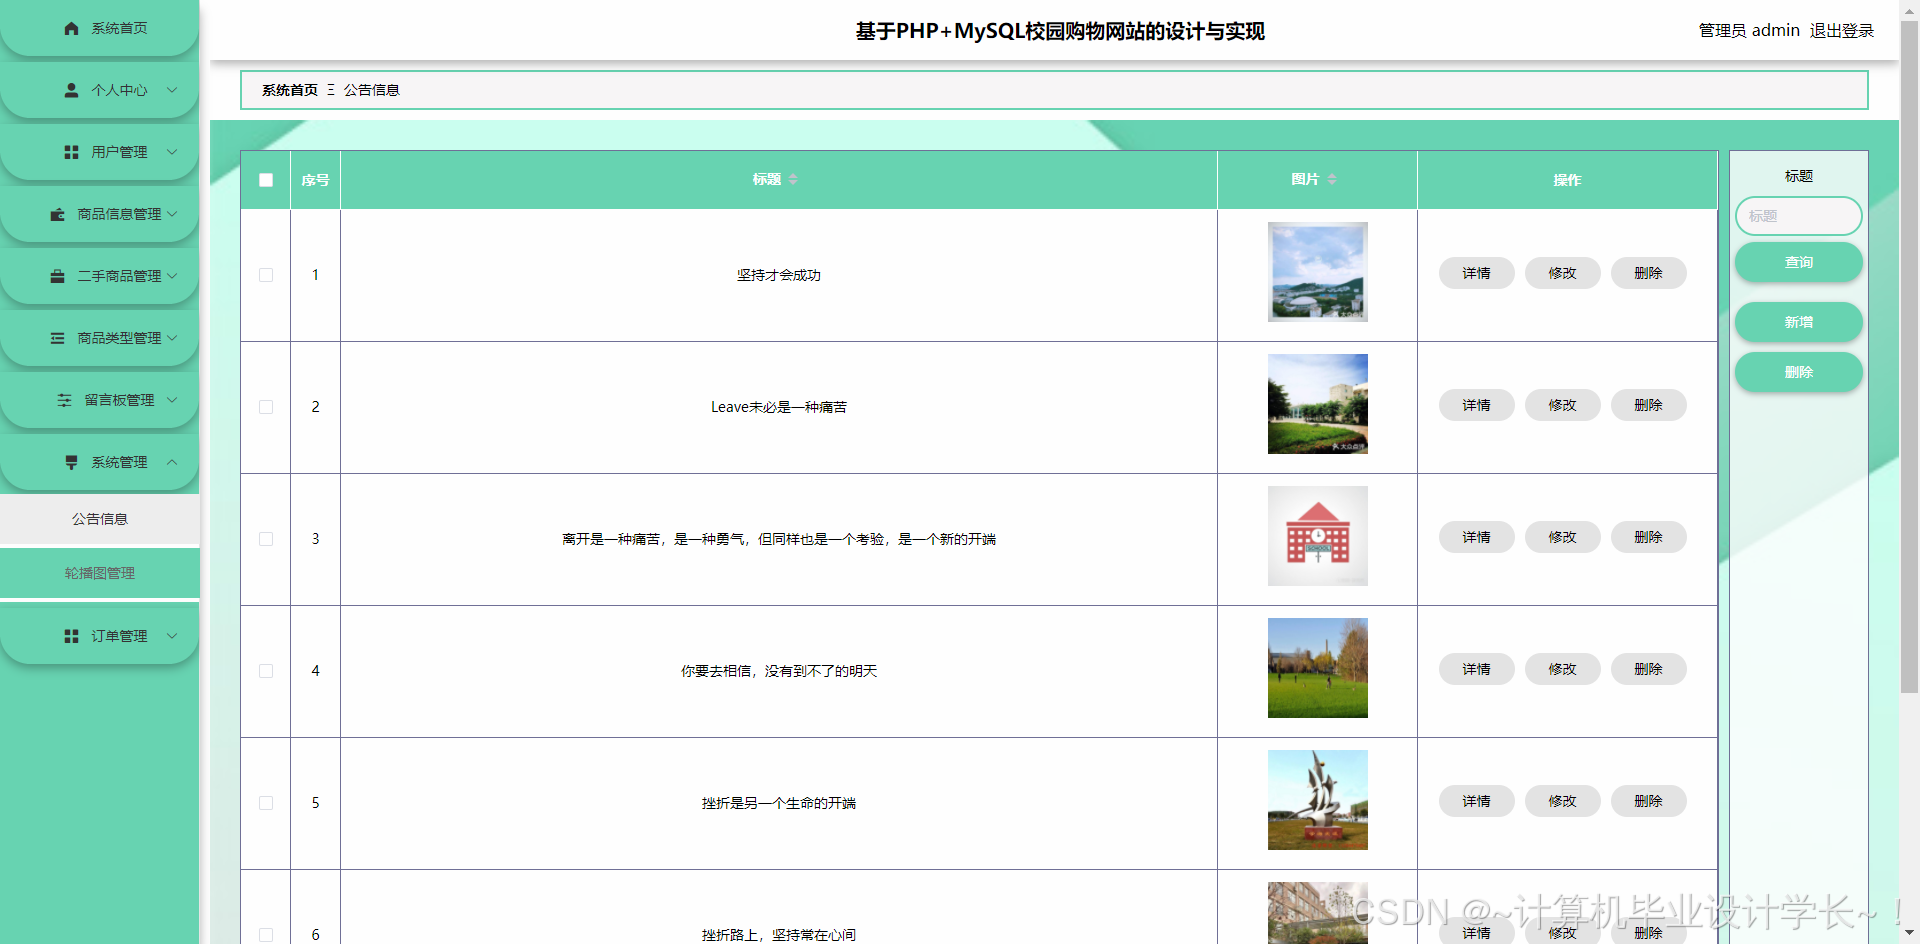Open the row 3 red school building thumbnail
This screenshot has width=1920, height=944.
(x=1317, y=536)
